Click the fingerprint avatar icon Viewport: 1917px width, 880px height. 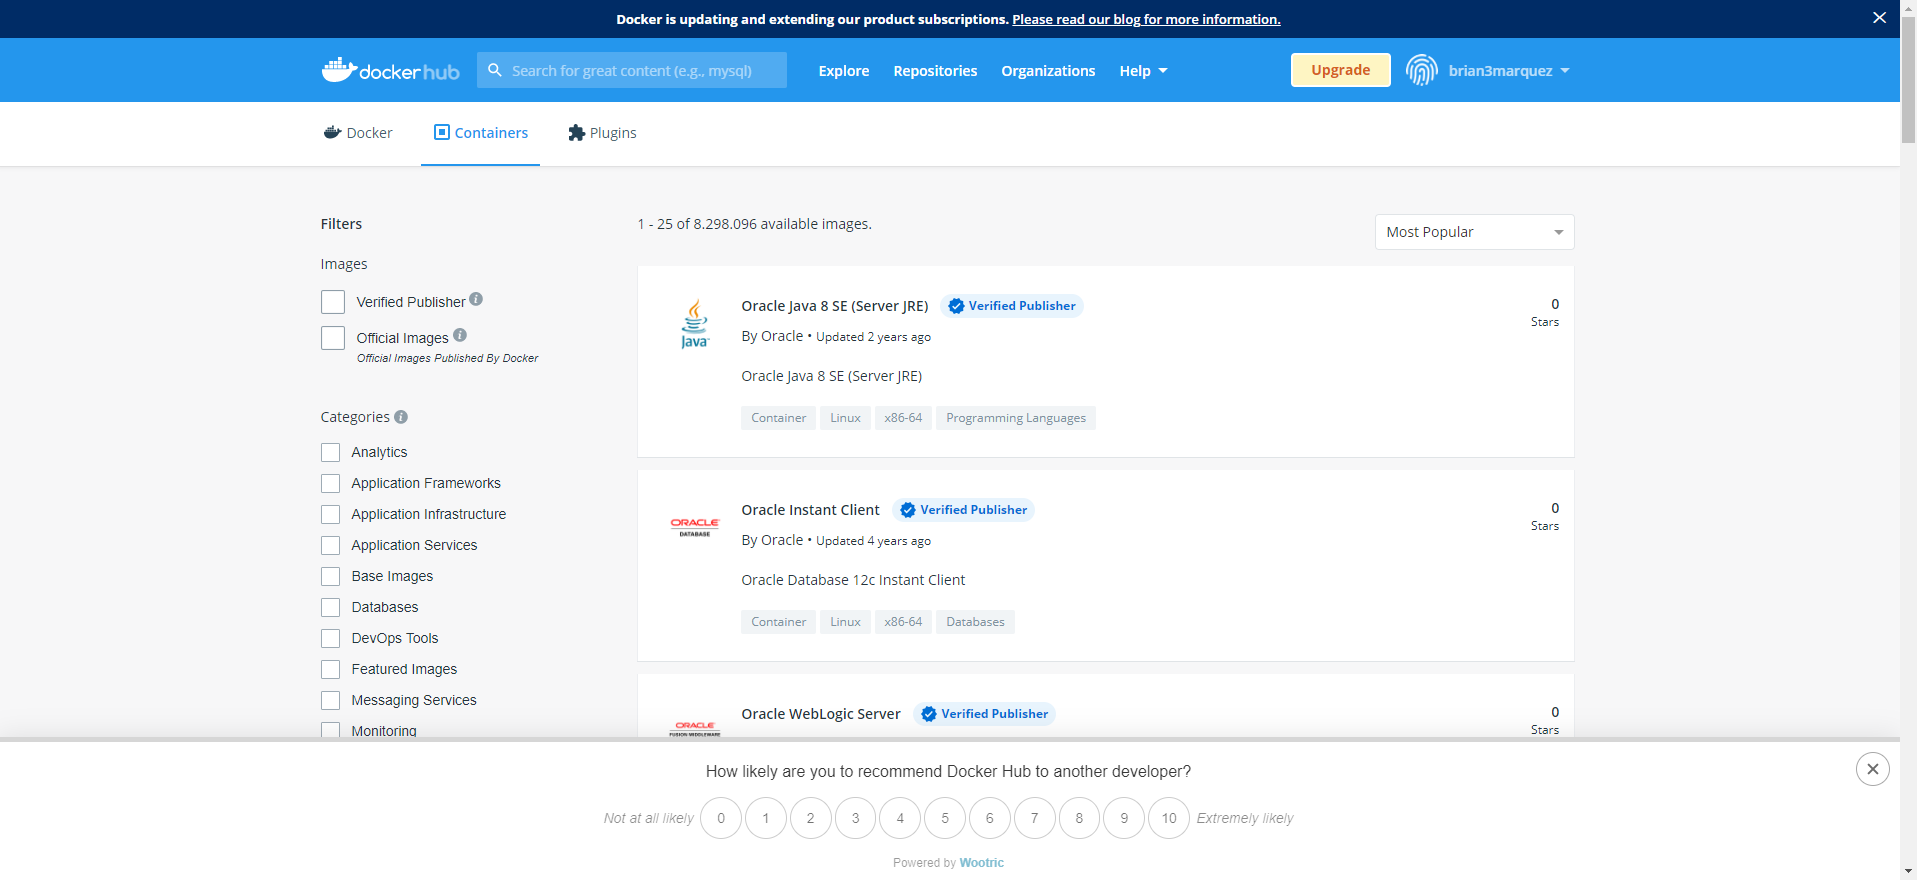pos(1421,70)
